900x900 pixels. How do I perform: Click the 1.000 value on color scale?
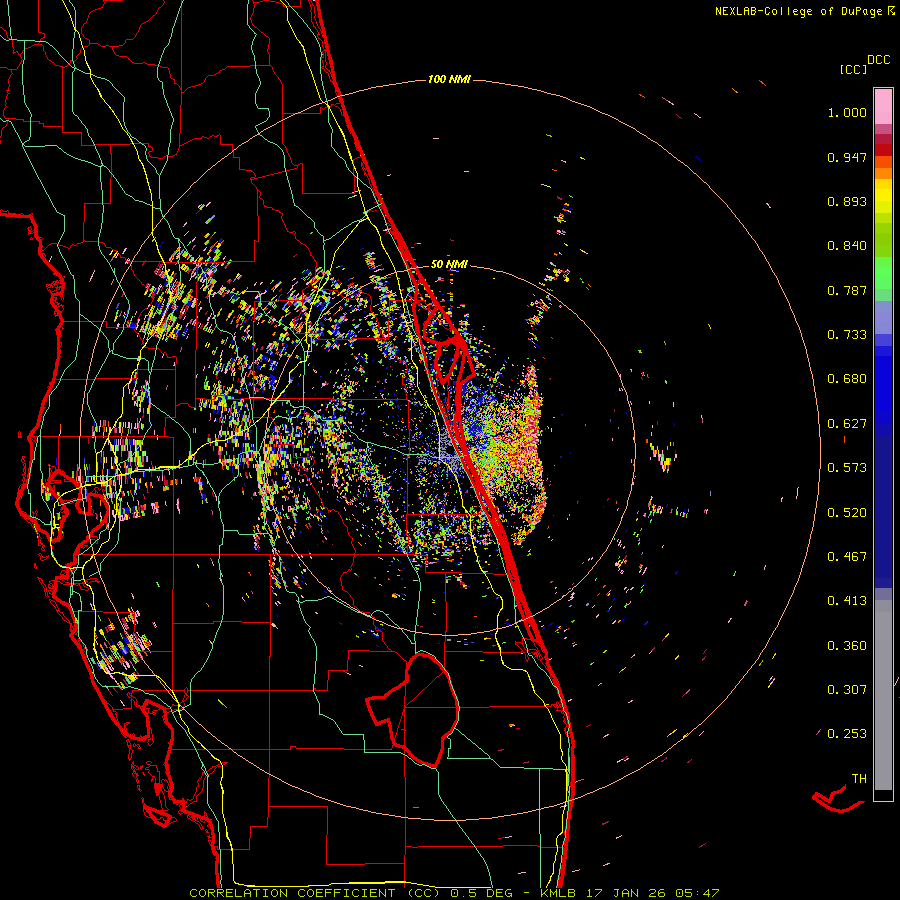(x=847, y=112)
